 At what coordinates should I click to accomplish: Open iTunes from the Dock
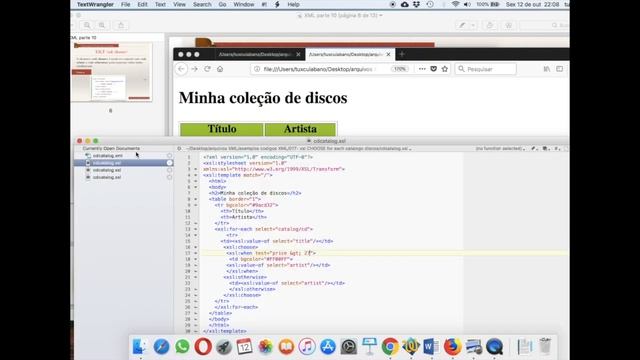click(307, 347)
